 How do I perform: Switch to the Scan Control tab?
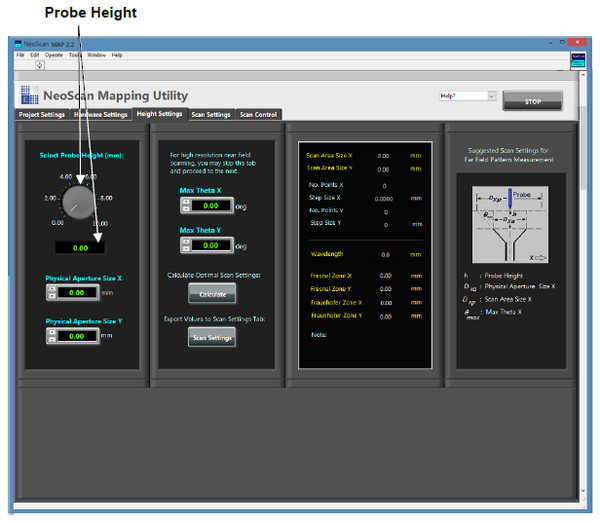click(259, 115)
